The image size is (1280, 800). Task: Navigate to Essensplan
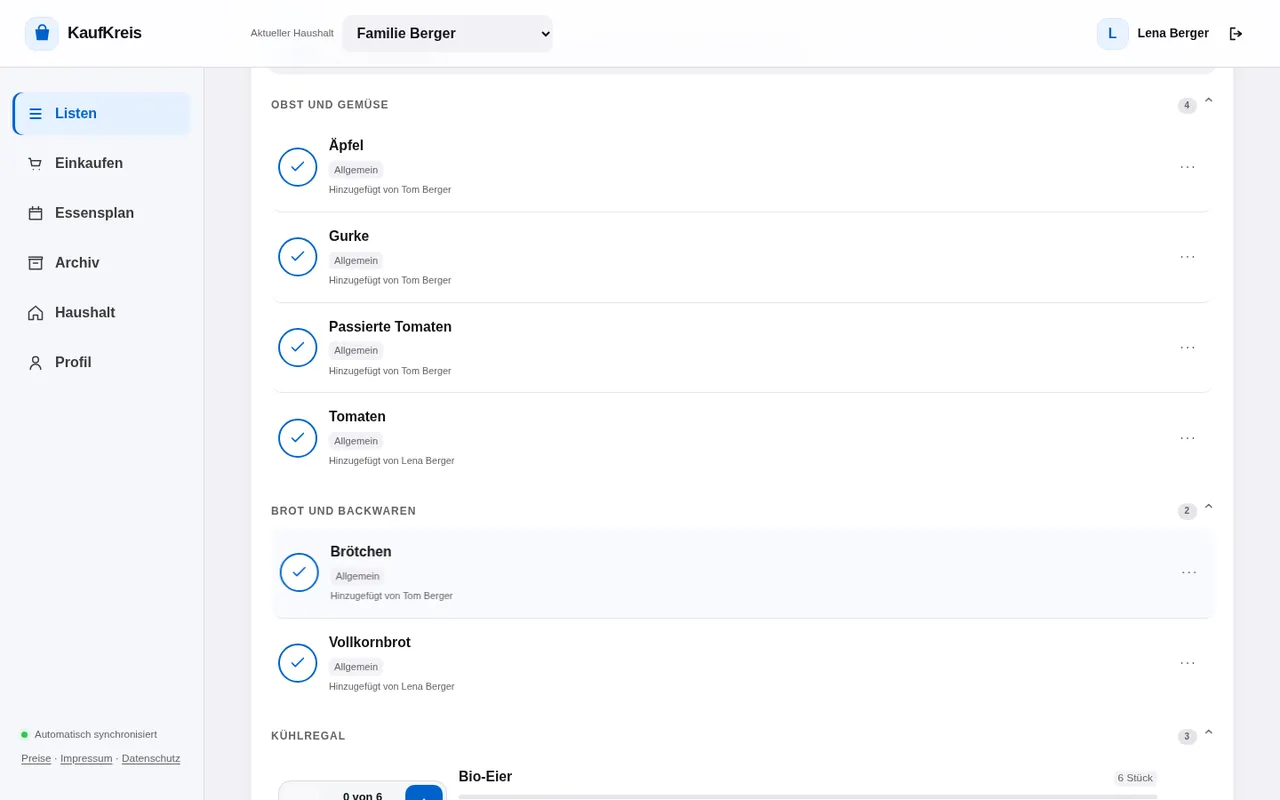pos(101,213)
